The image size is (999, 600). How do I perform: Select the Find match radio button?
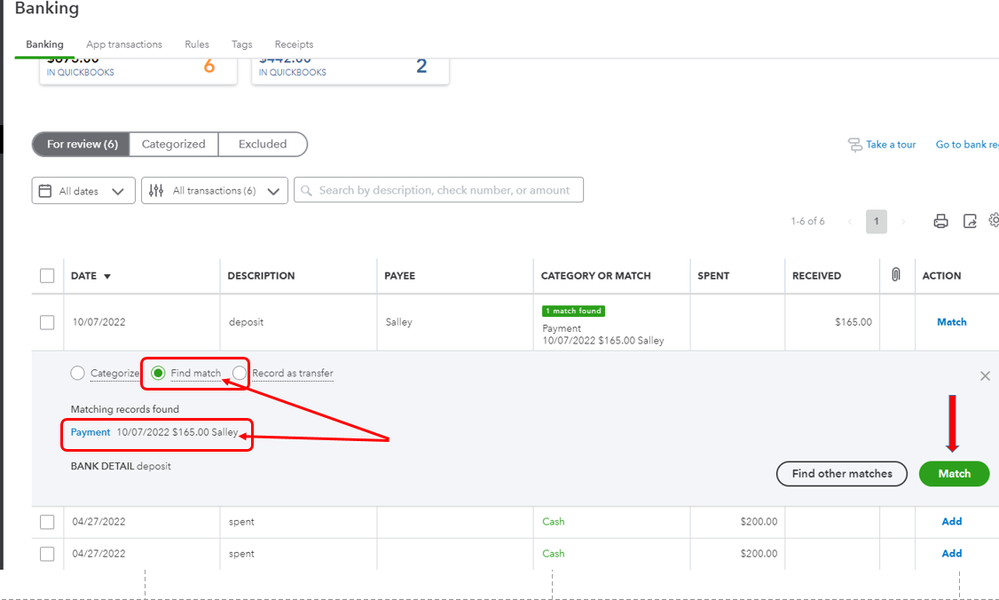158,373
